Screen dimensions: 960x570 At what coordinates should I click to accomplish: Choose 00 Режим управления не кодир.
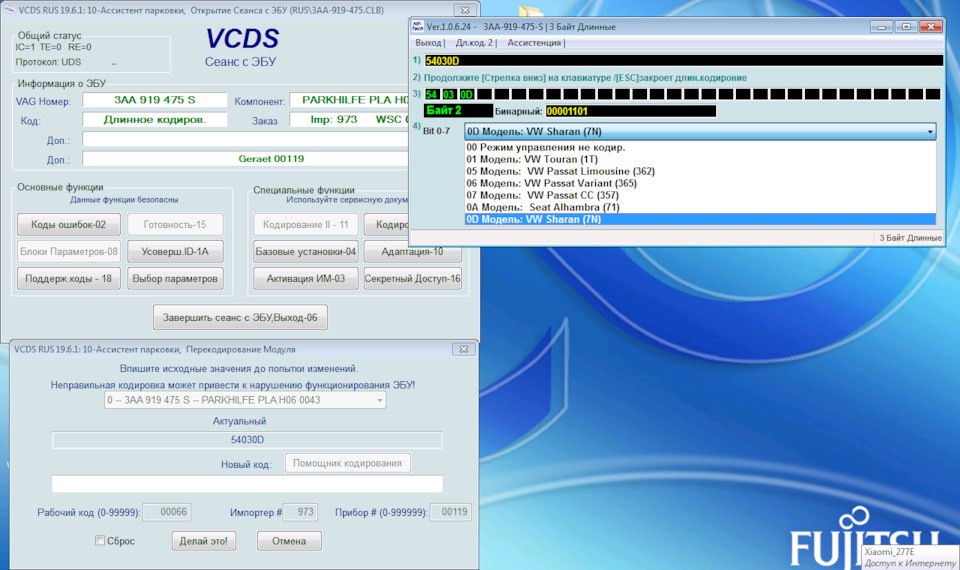click(x=700, y=148)
